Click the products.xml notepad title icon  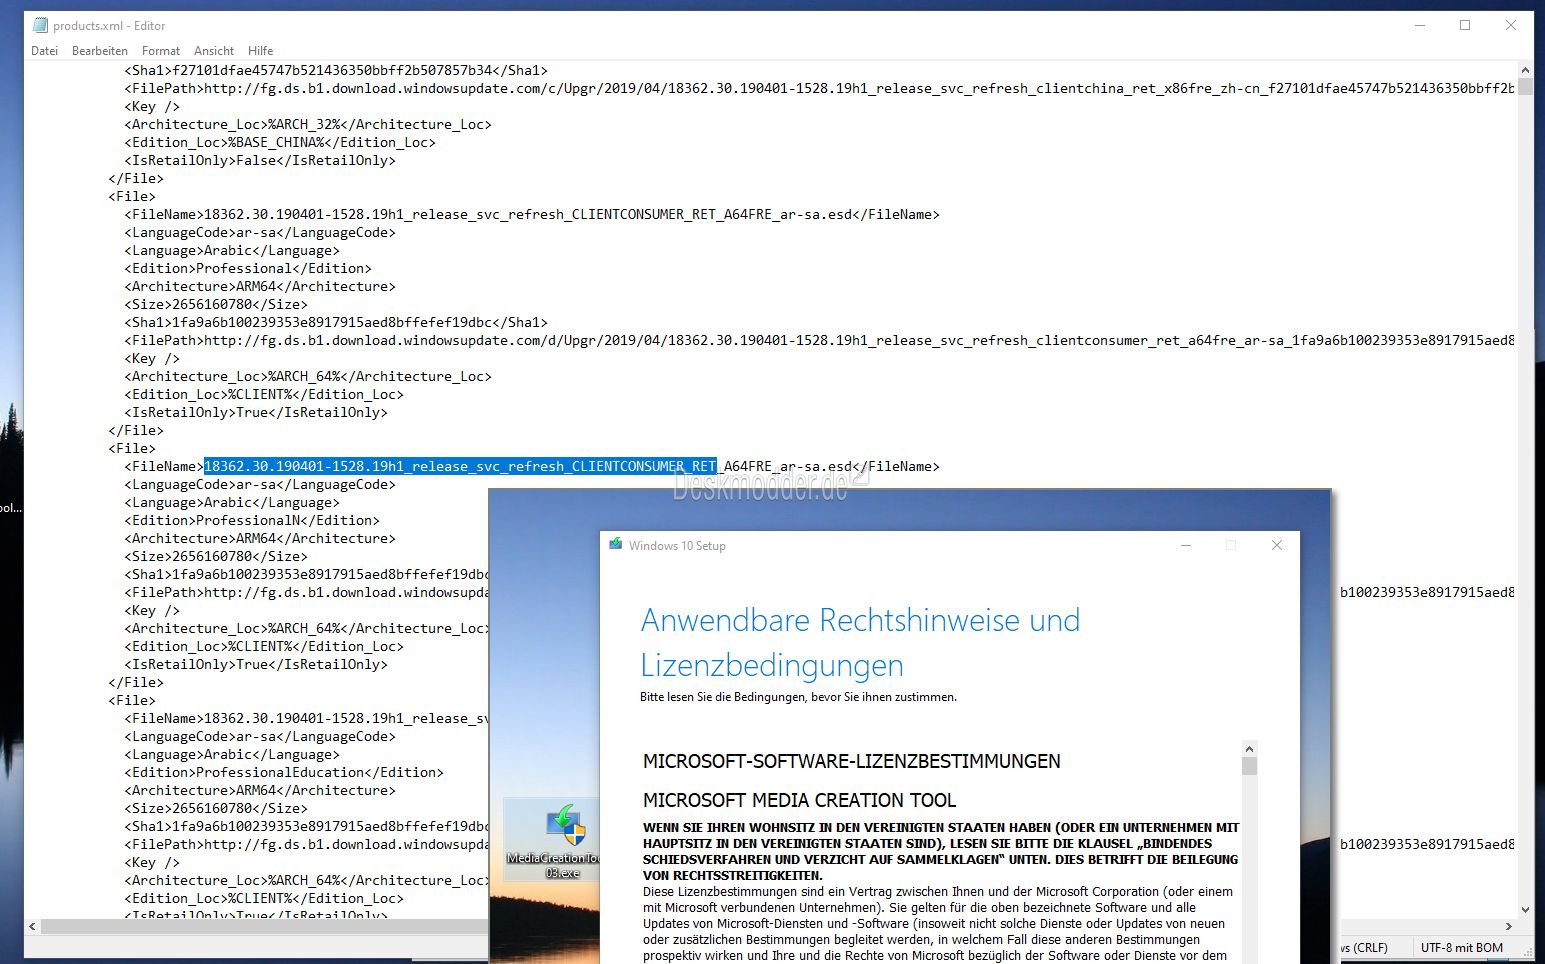pyautogui.click(x=40, y=25)
